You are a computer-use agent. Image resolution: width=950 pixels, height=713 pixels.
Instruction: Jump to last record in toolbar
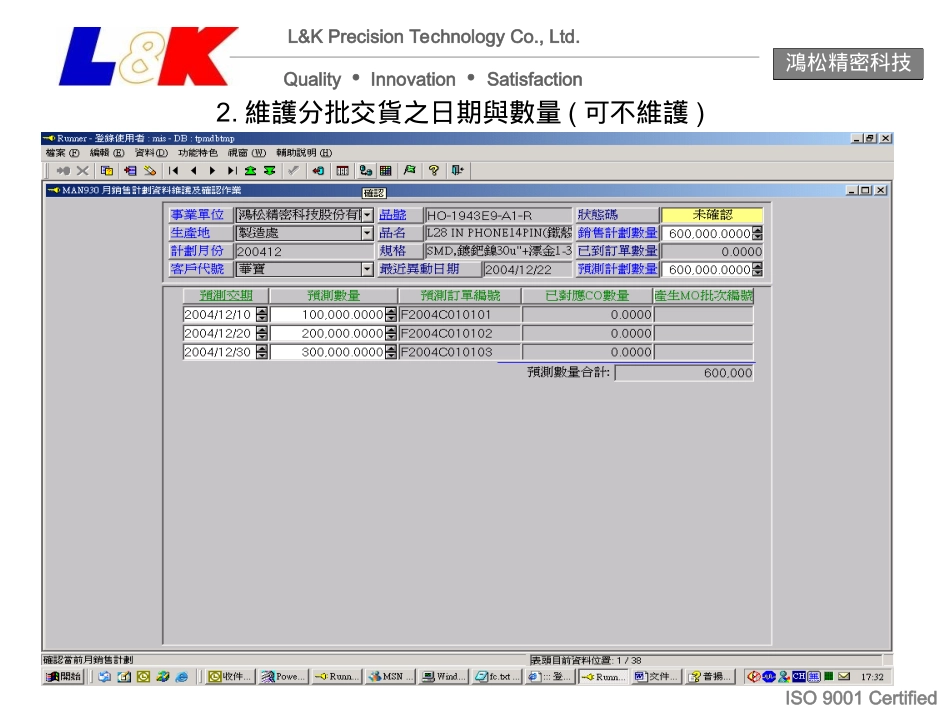(231, 170)
